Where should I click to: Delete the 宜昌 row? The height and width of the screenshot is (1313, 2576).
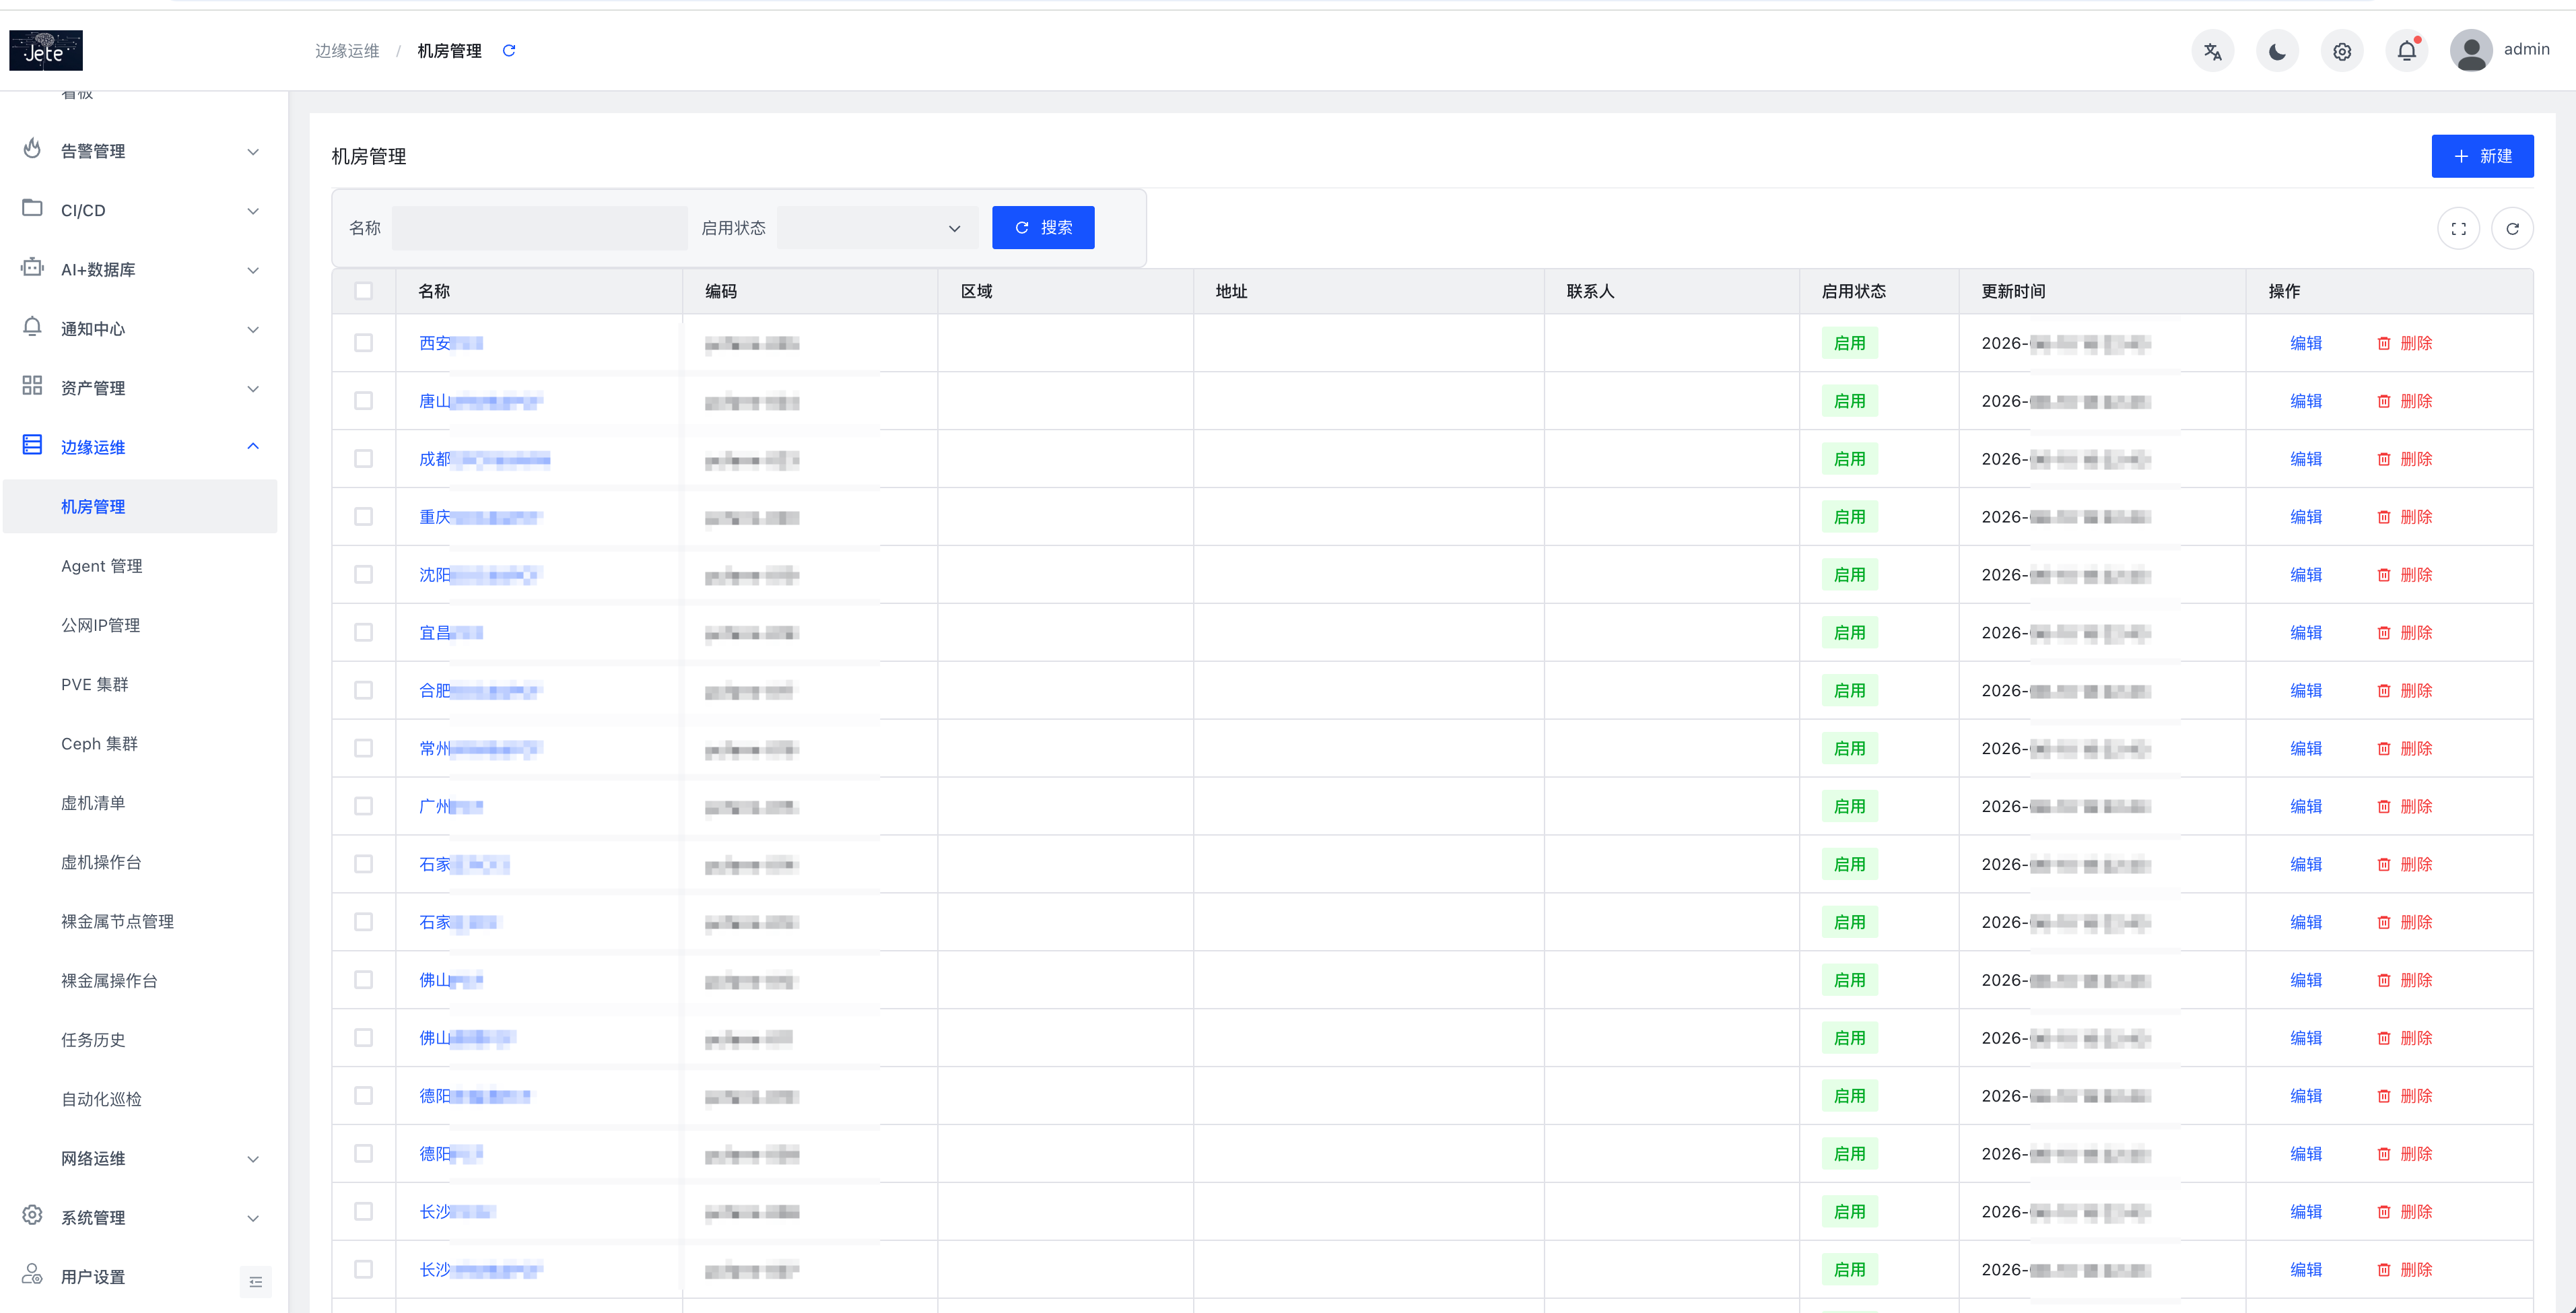tap(2404, 633)
